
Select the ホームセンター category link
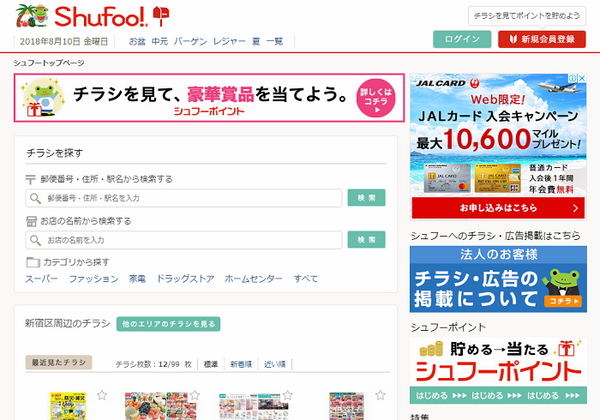253,279
